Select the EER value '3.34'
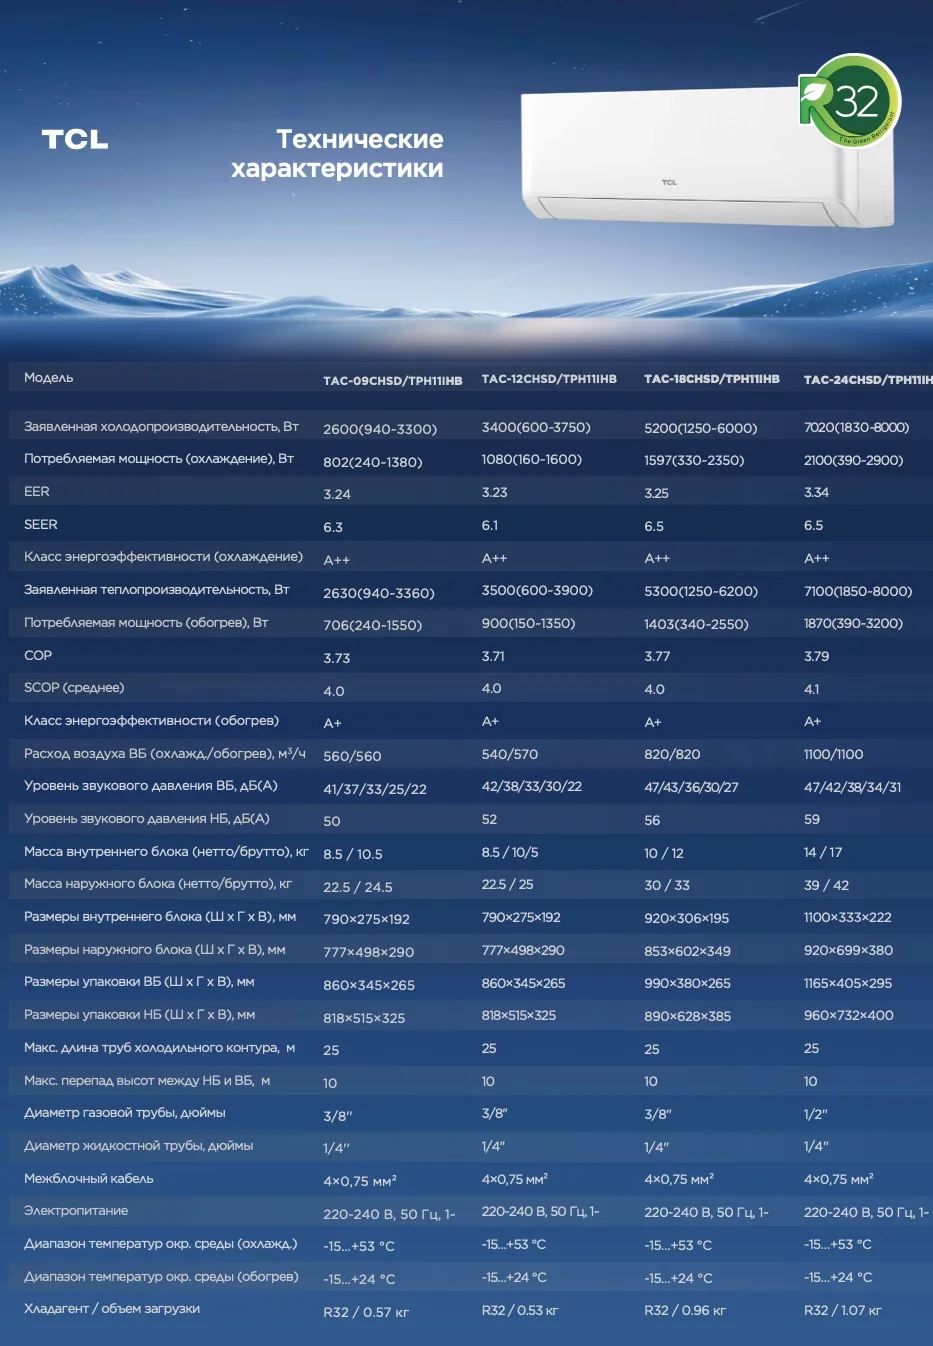The image size is (933, 1346). tap(816, 492)
